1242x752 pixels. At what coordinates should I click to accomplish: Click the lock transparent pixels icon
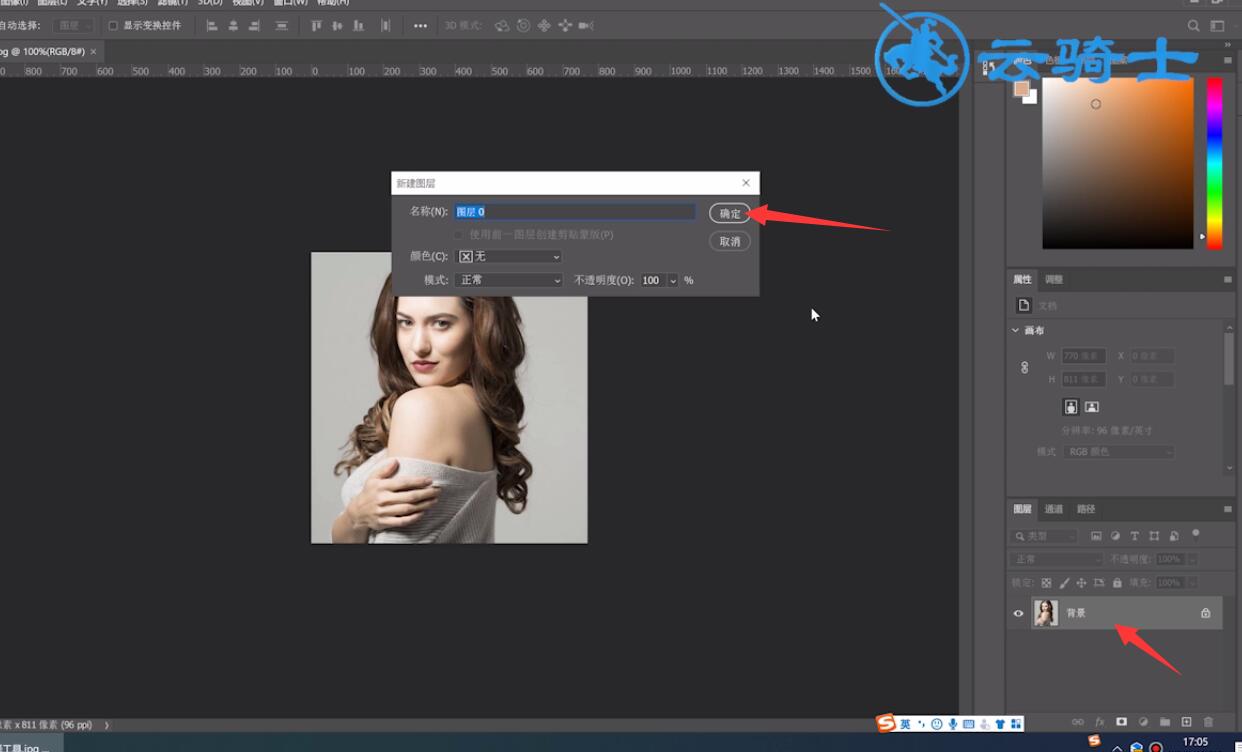pos(1047,582)
